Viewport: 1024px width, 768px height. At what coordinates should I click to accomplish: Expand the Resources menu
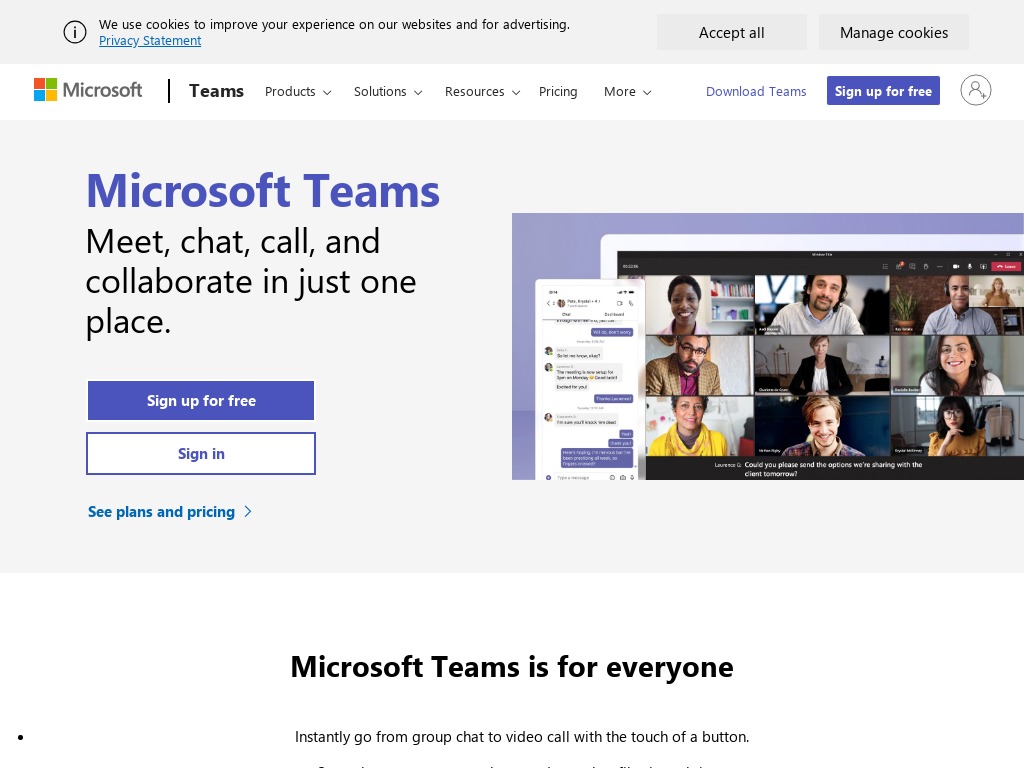click(482, 91)
